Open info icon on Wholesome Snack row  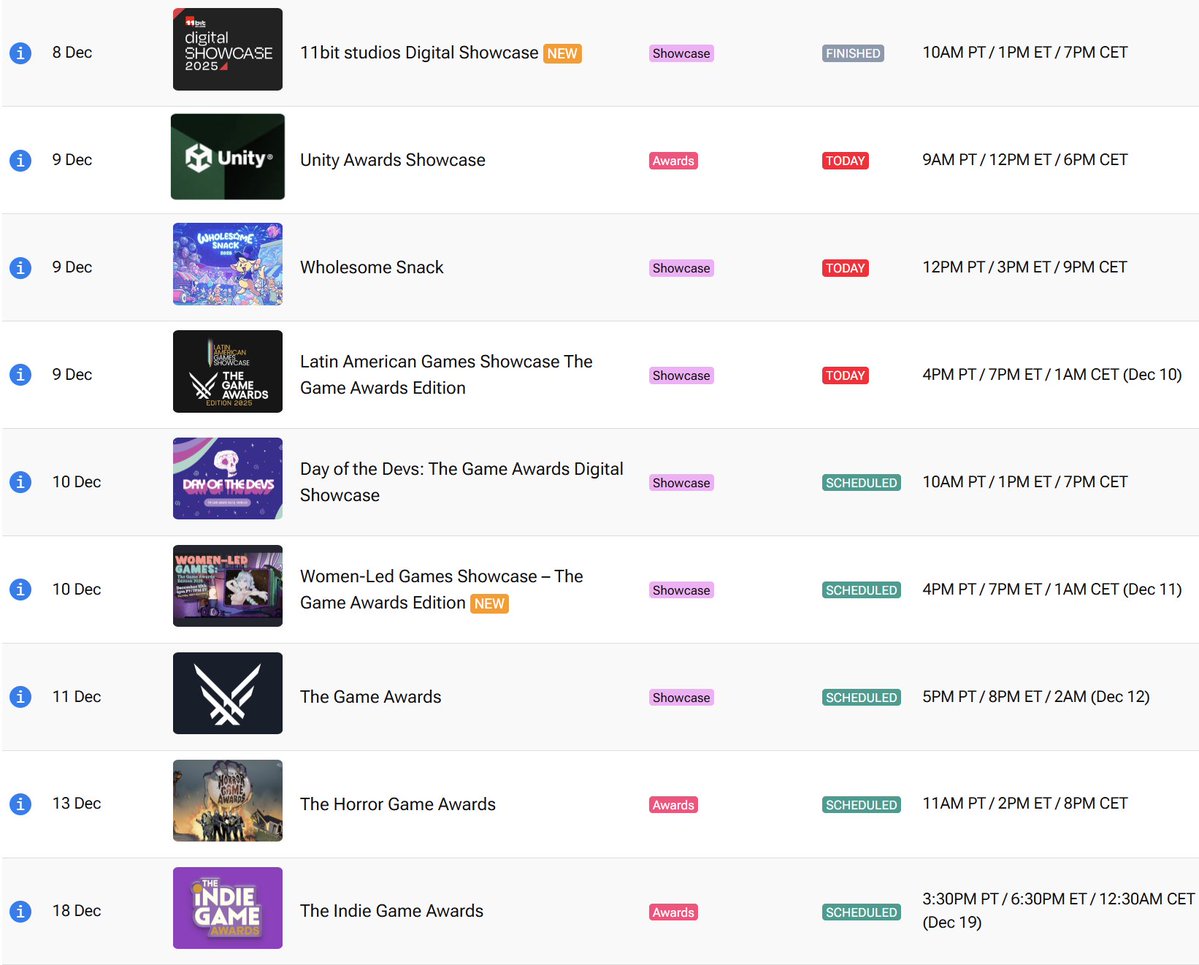pyautogui.click(x=20, y=268)
